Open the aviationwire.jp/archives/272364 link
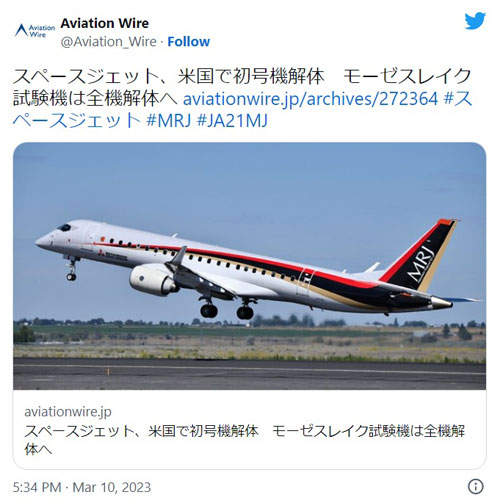The height and width of the screenshot is (503, 500). 310,98
